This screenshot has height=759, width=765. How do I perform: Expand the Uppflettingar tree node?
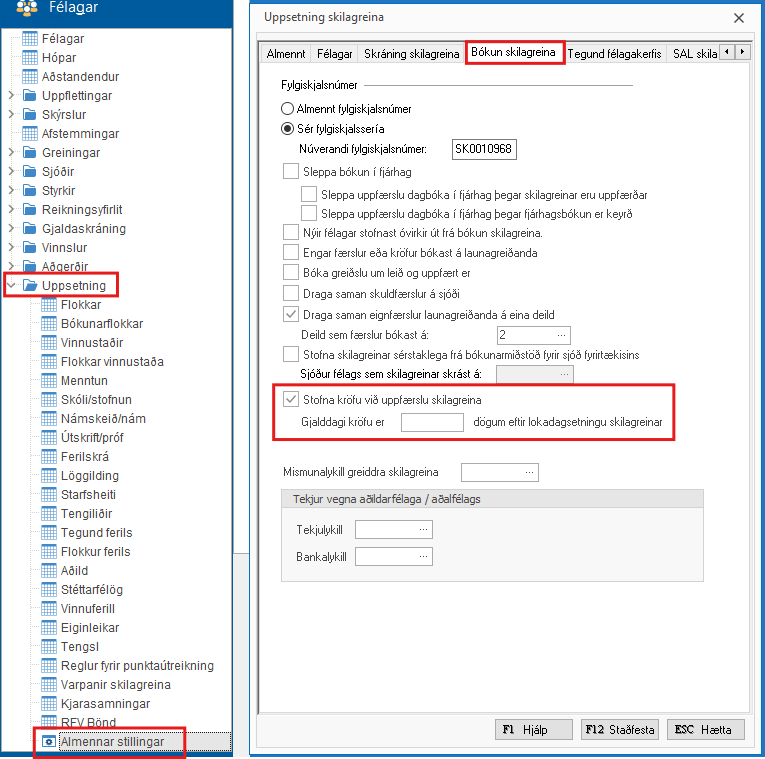[11, 96]
